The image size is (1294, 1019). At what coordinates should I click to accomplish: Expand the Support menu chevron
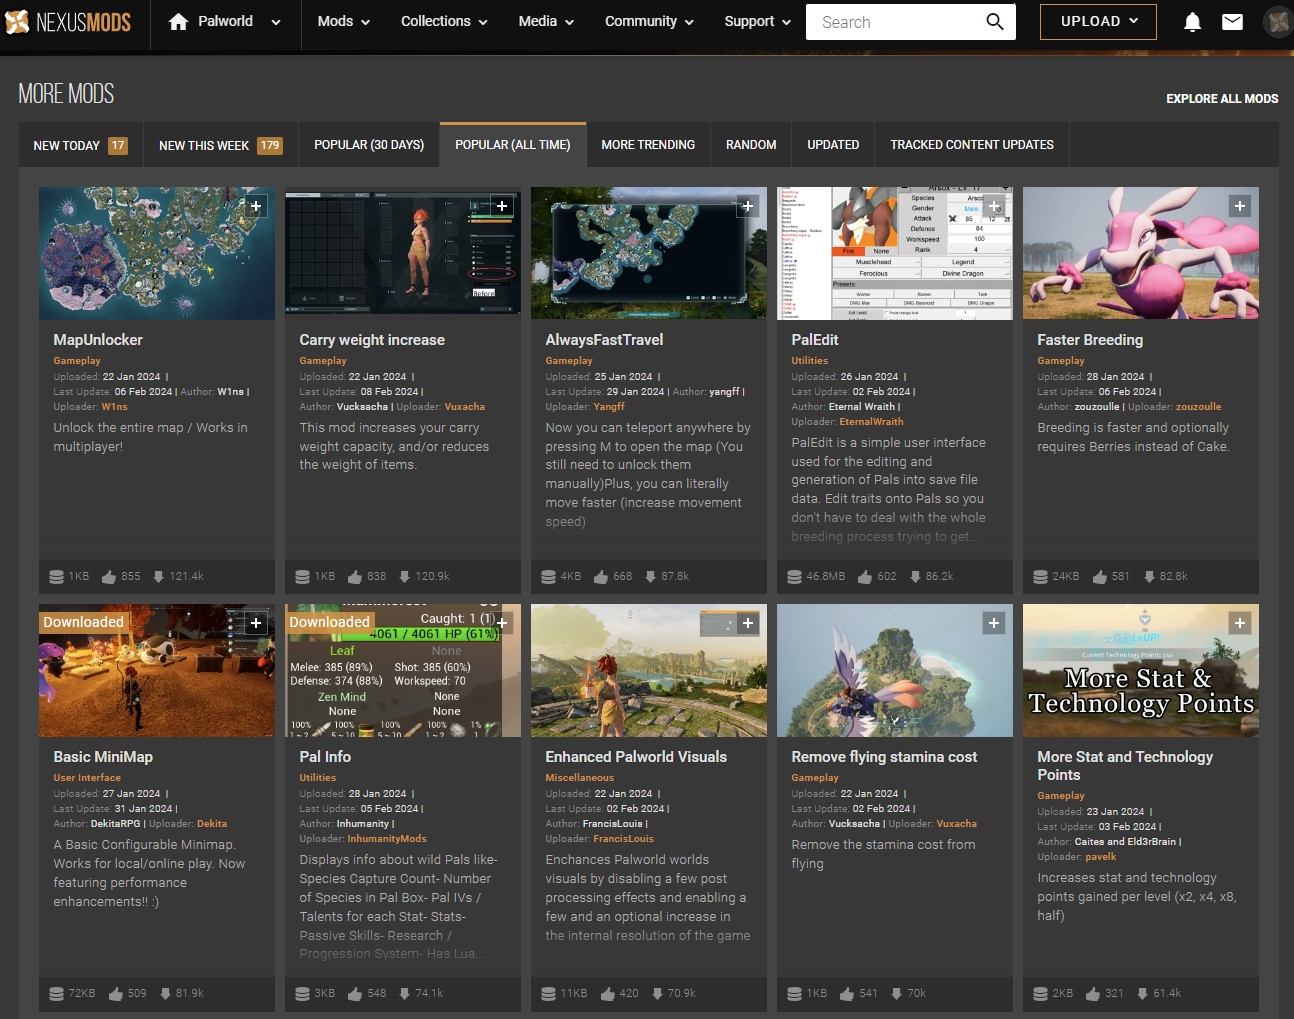click(x=786, y=20)
